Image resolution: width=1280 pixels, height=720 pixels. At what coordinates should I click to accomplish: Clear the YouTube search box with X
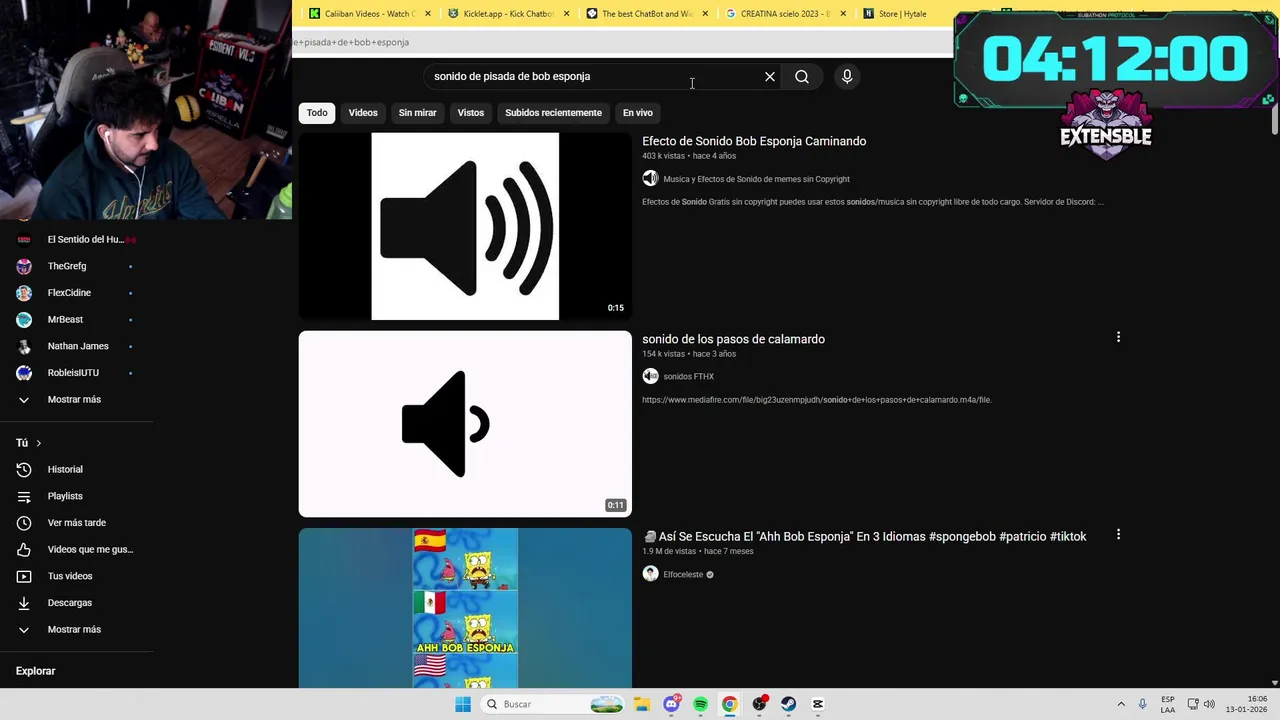click(770, 77)
